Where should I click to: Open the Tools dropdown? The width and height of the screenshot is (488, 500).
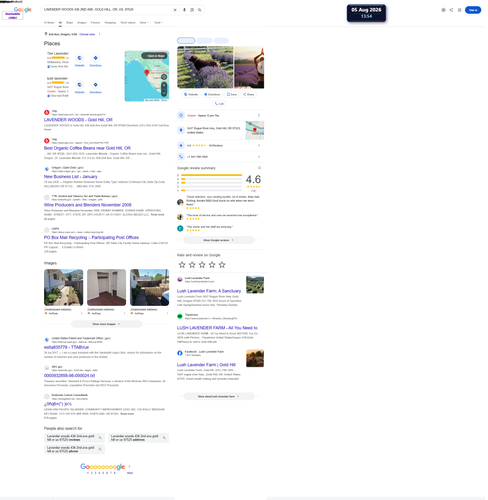coord(159,22)
